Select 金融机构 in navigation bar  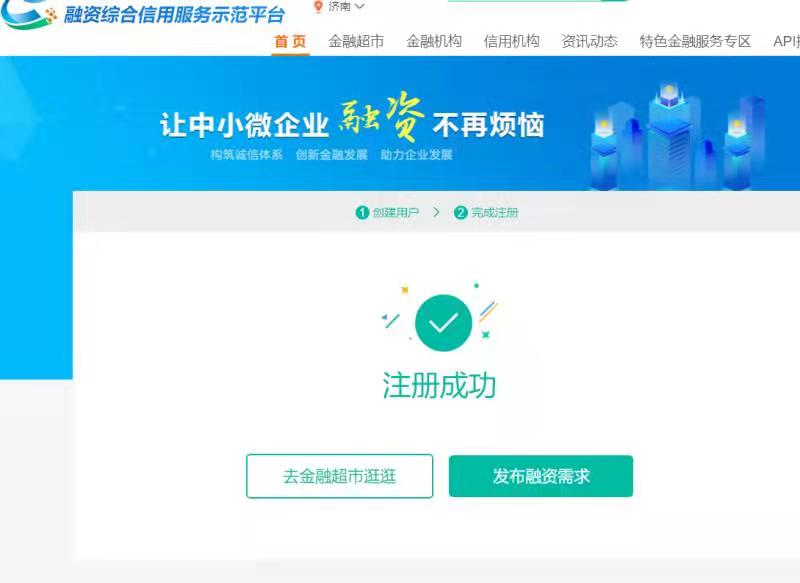pyautogui.click(x=434, y=41)
